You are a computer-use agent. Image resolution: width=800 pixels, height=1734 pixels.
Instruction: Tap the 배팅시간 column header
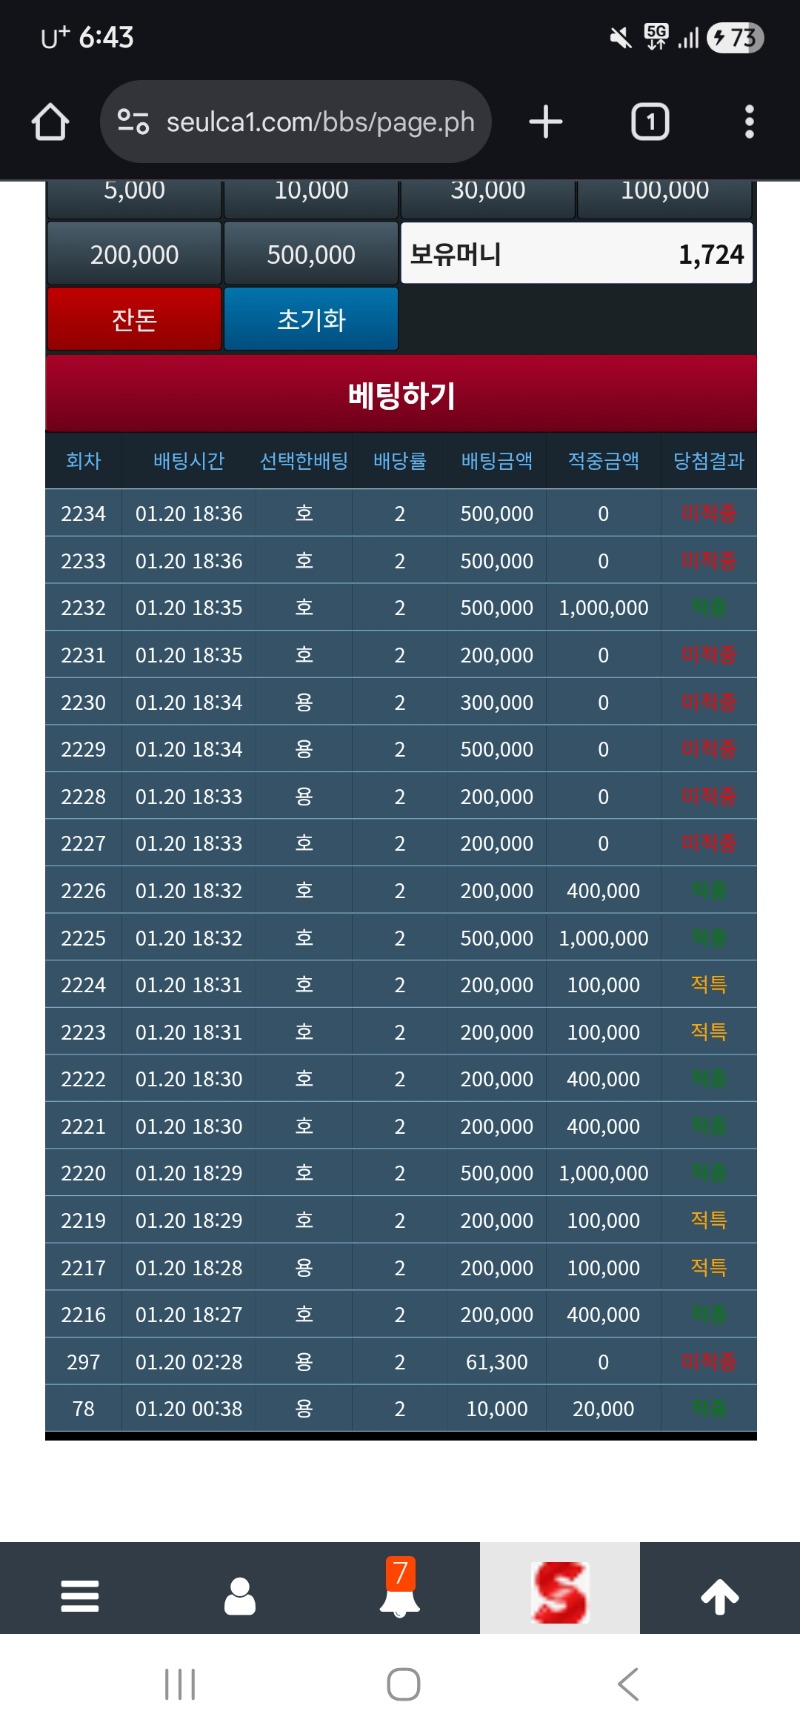click(189, 461)
